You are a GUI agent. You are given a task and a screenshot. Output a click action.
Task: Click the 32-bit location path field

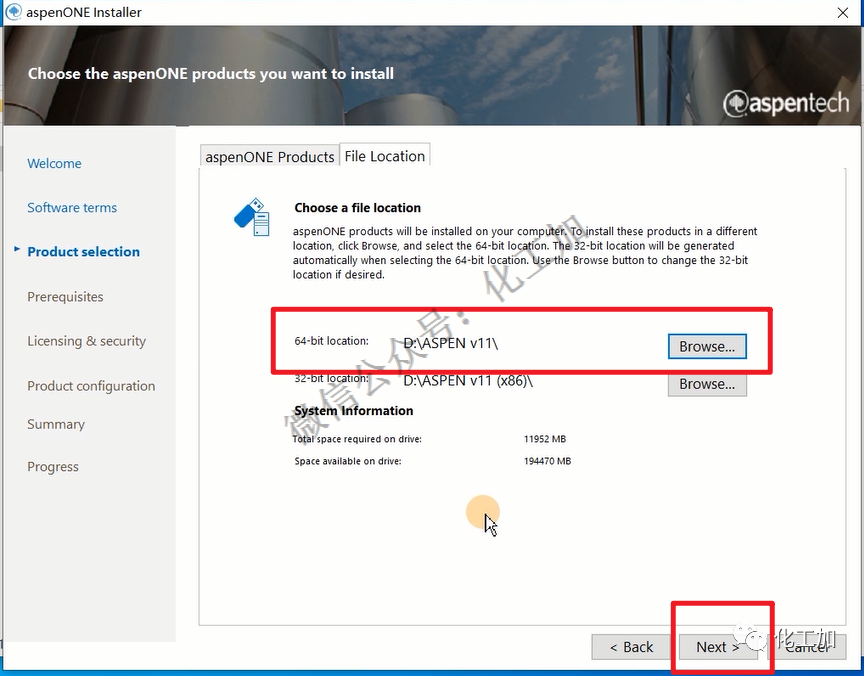pyautogui.click(x=468, y=381)
